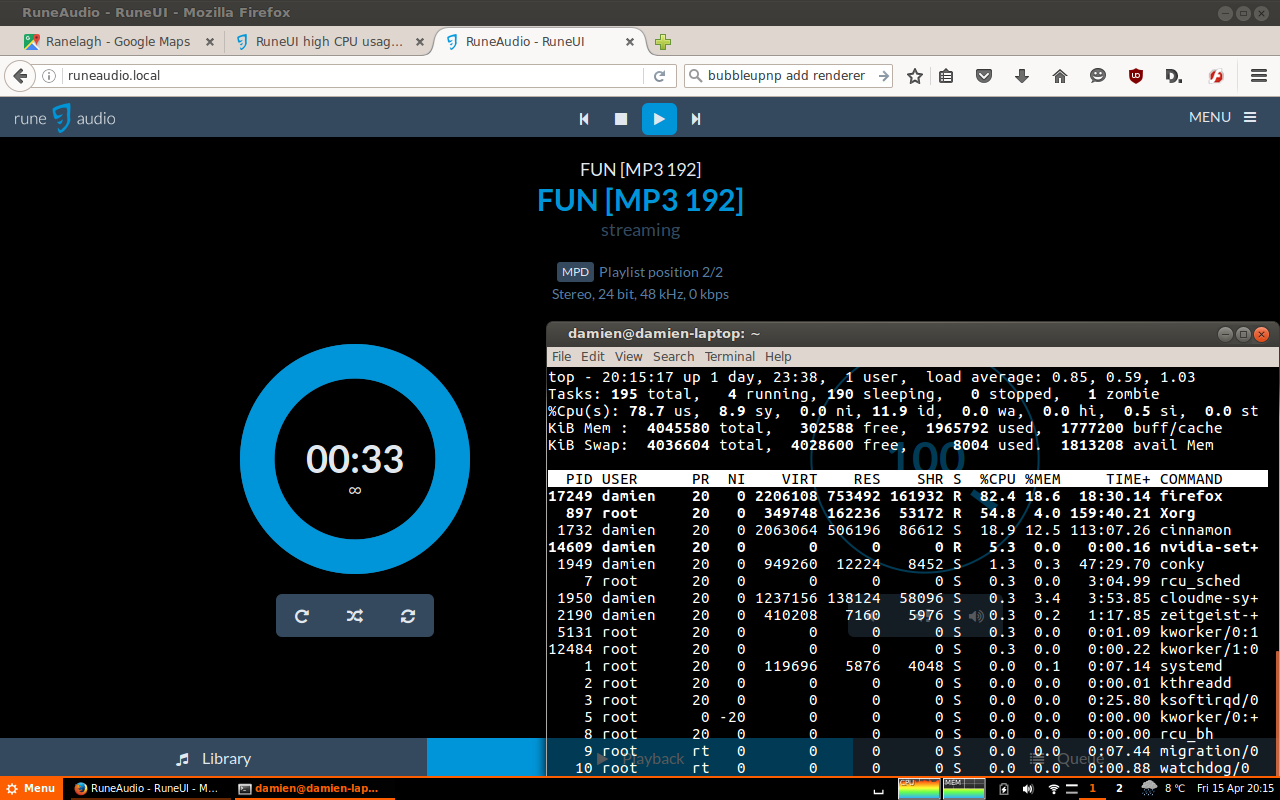Image resolution: width=1280 pixels, height=800 pixels.
Task: Toggle repeat playback below the time knob
Action: tap(302, 616)
